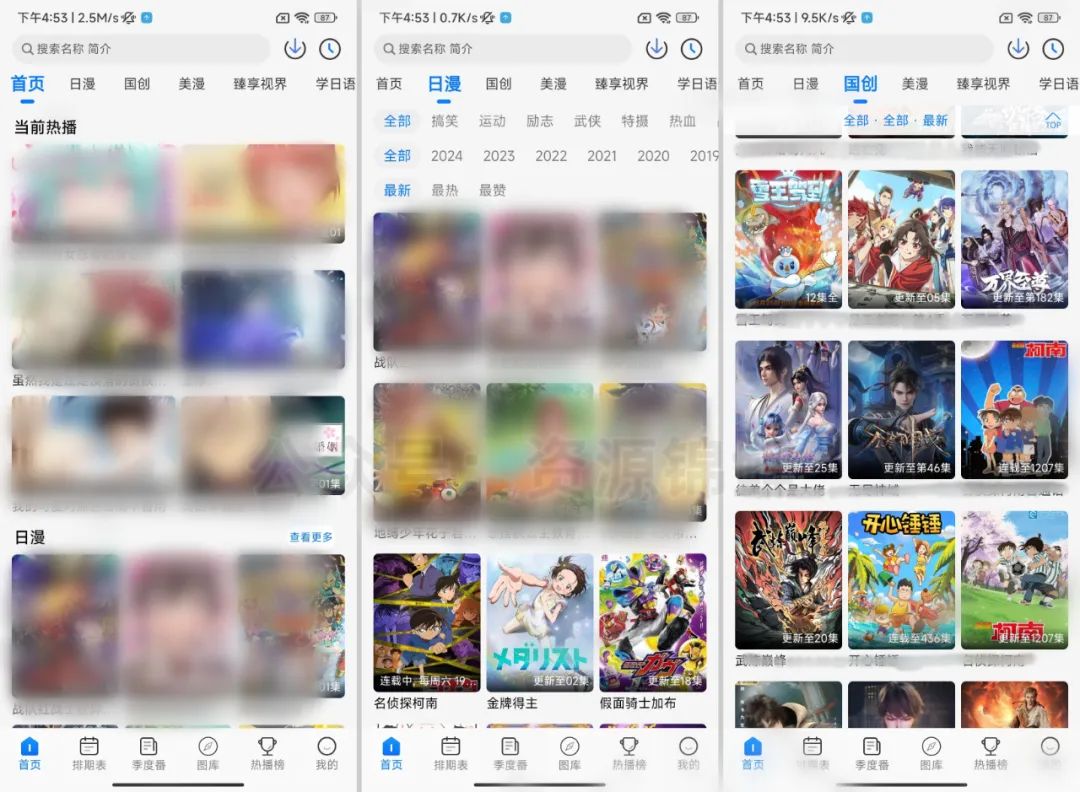Tap 查看更多 link in 日漫 section
This screenshot has width=1080, height=792.
point(311,537)
